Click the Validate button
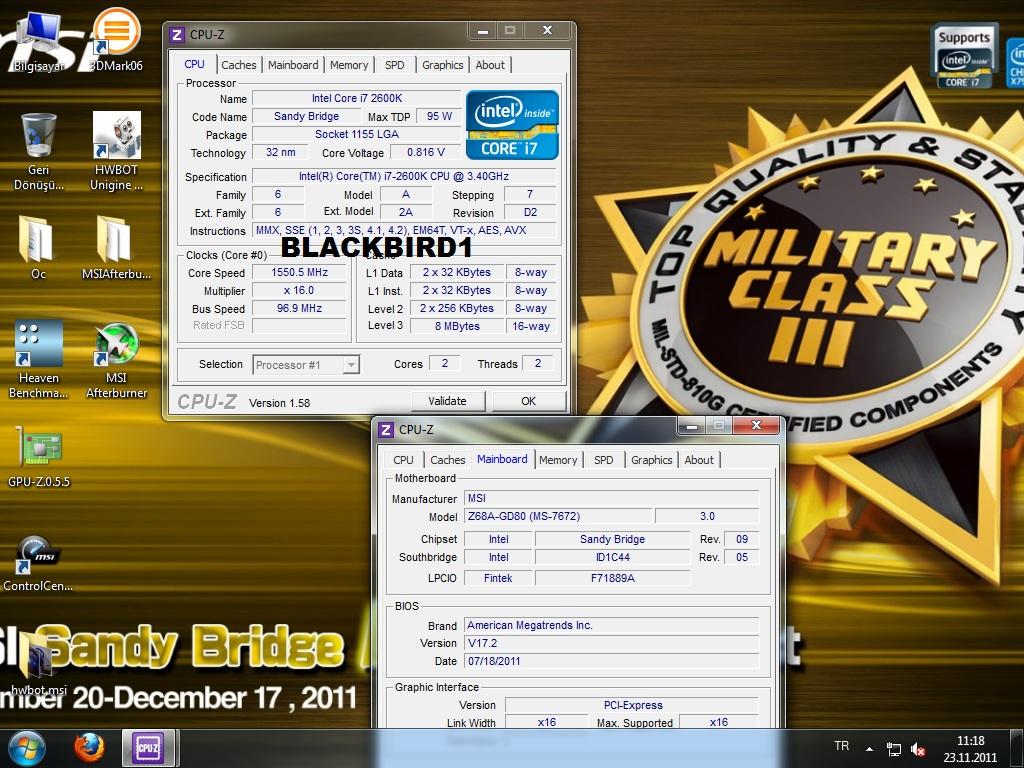 tap(447, 401)
